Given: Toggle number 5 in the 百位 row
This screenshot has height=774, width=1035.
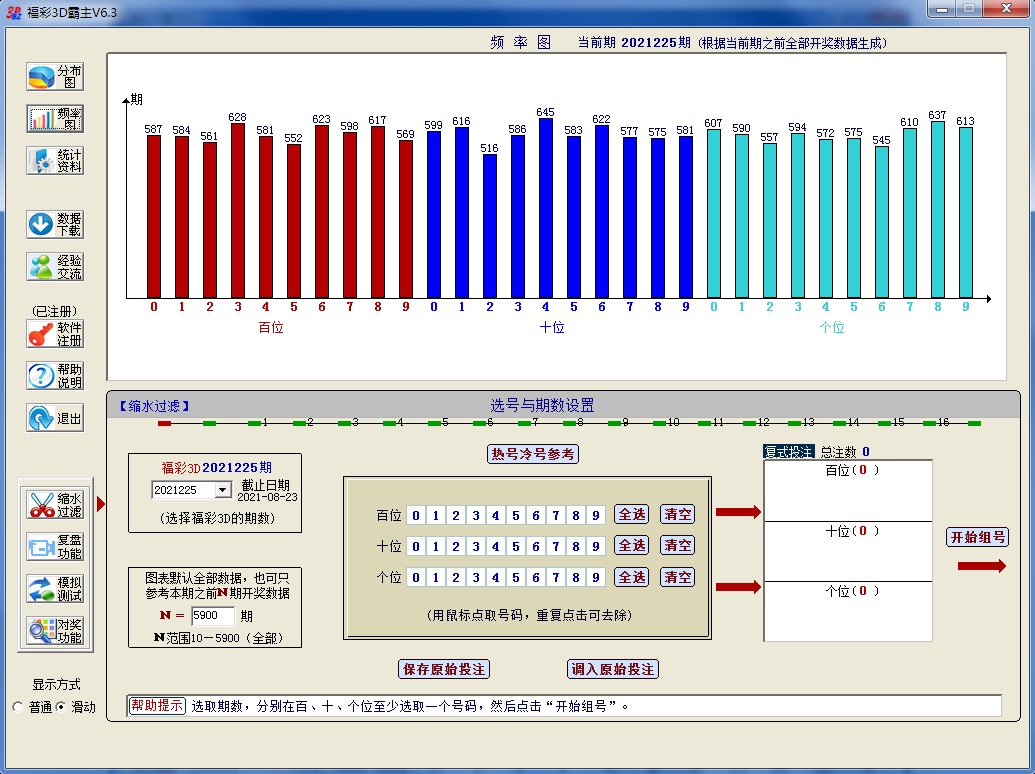Looking at the screenshot, I should (x=516, y=516).
